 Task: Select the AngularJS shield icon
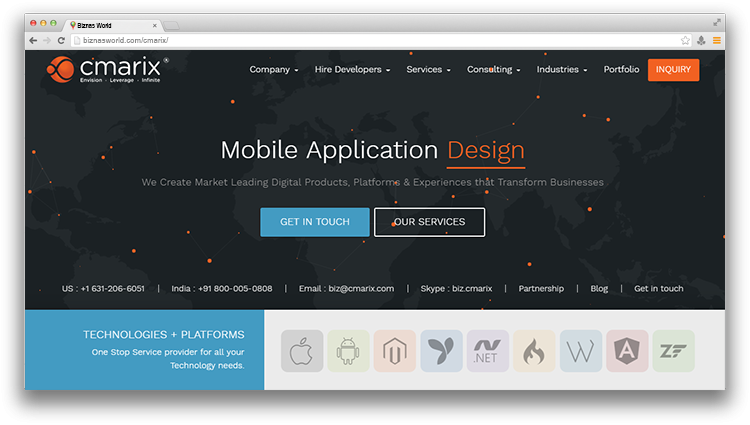tap(627, 351)
